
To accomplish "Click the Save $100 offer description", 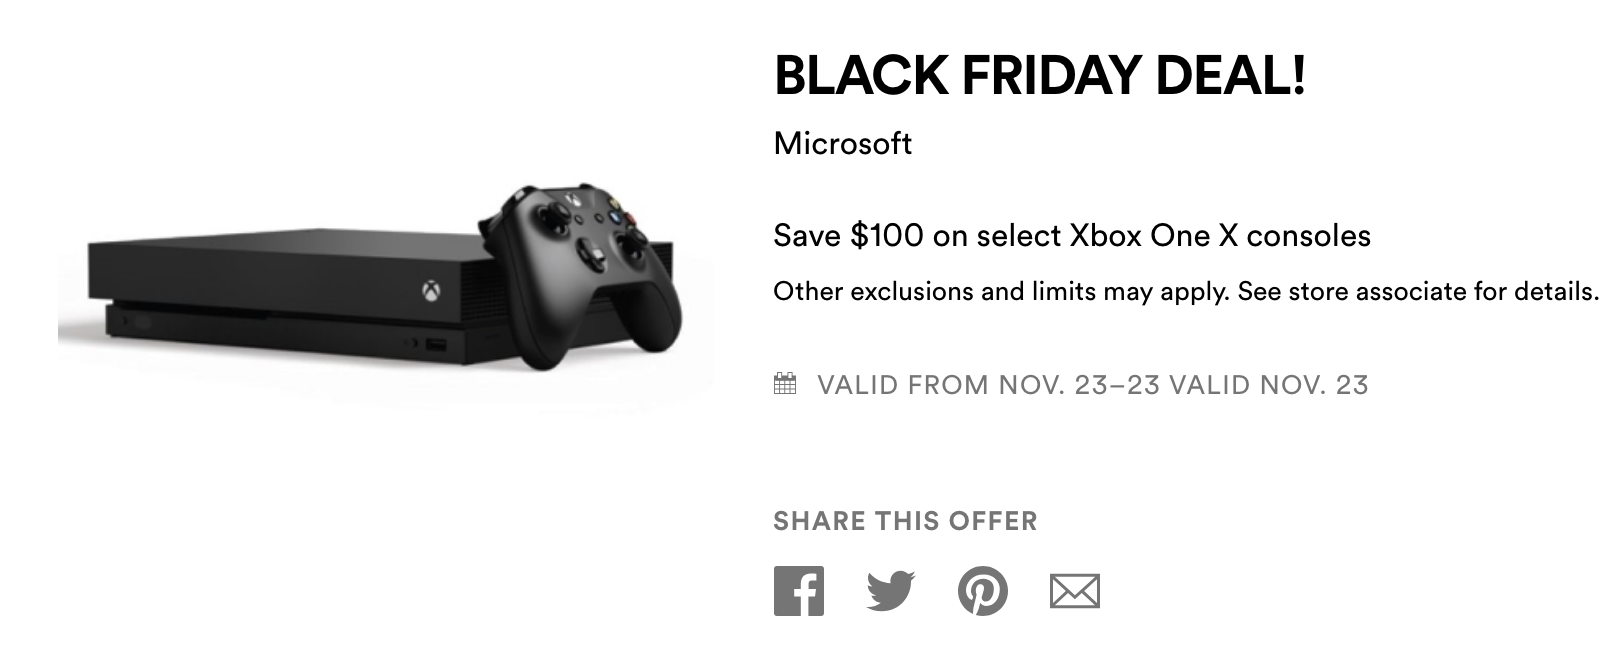I will click(x=1071, y=236).
